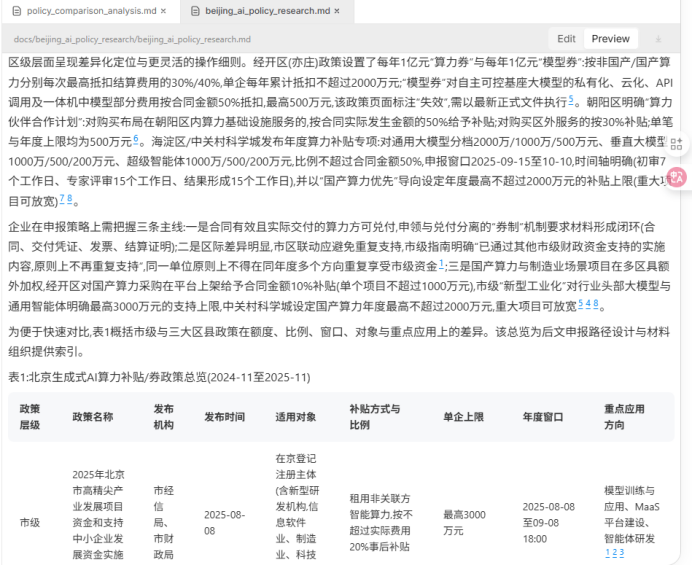Open footnote 6 after "上限均为500万元"
The height and width of the screenshot is (566, 692).
137,138
